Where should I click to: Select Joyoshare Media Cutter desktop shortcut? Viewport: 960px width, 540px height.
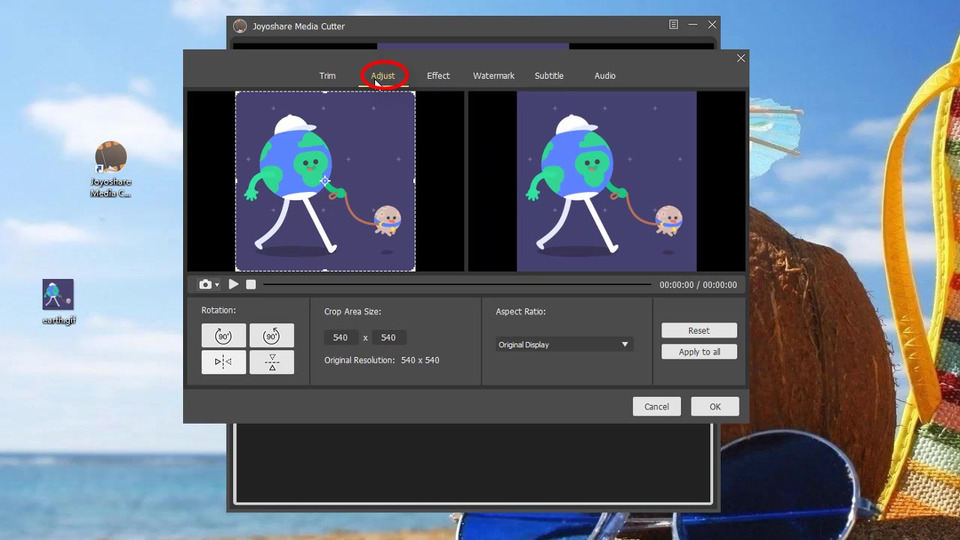coord(111,170)
